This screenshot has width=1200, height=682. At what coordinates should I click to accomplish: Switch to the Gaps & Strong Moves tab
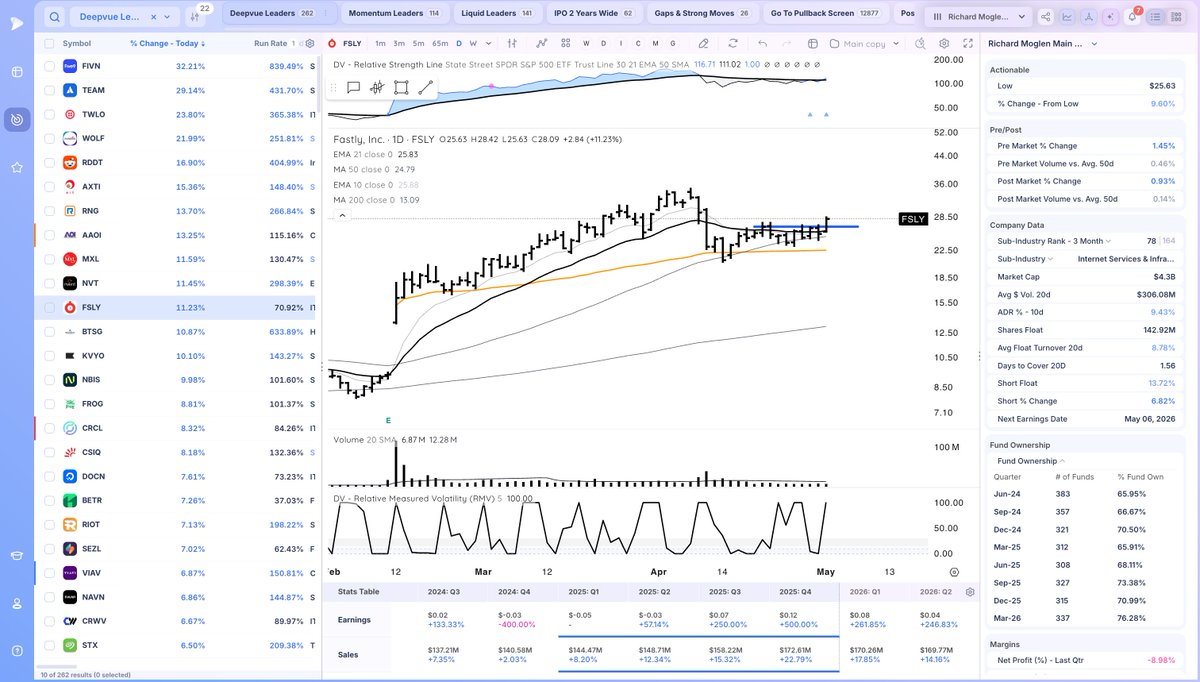click(x=701, y=14)
